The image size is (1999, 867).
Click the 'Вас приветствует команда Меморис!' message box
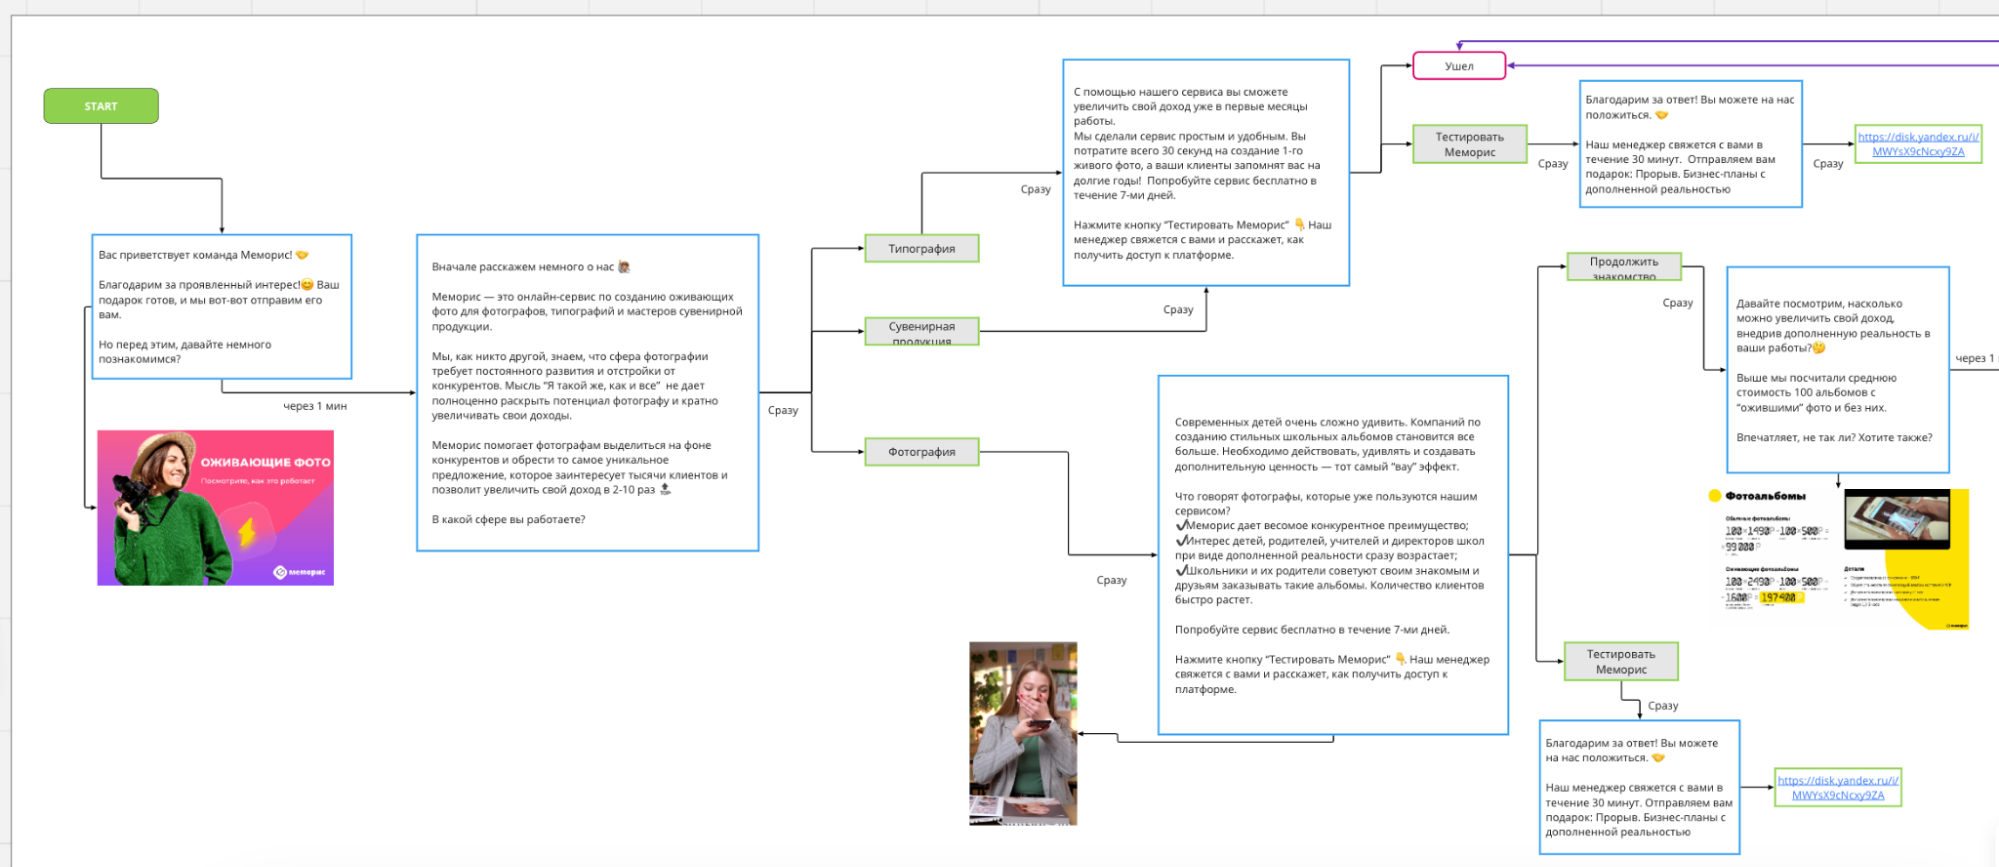coord(222,307)
